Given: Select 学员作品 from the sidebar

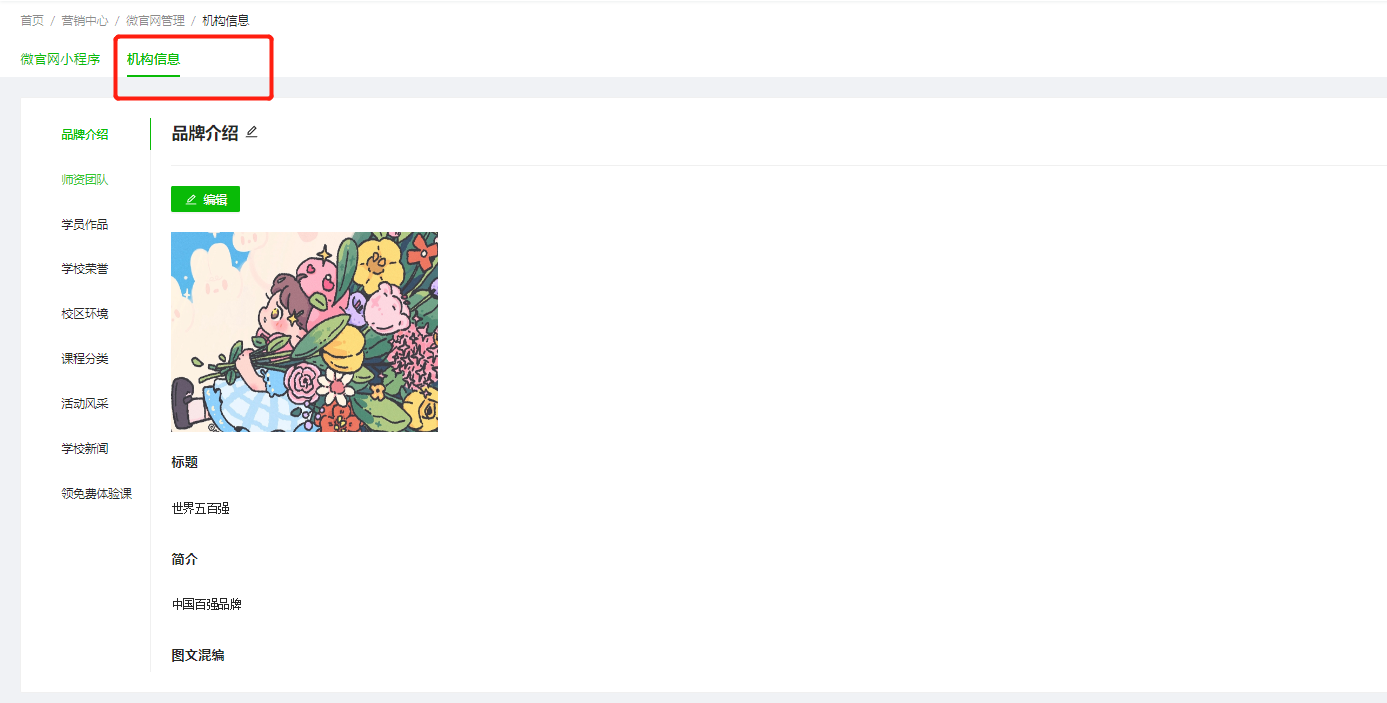Looking at the screenshot, I should (x=85, y=225).
